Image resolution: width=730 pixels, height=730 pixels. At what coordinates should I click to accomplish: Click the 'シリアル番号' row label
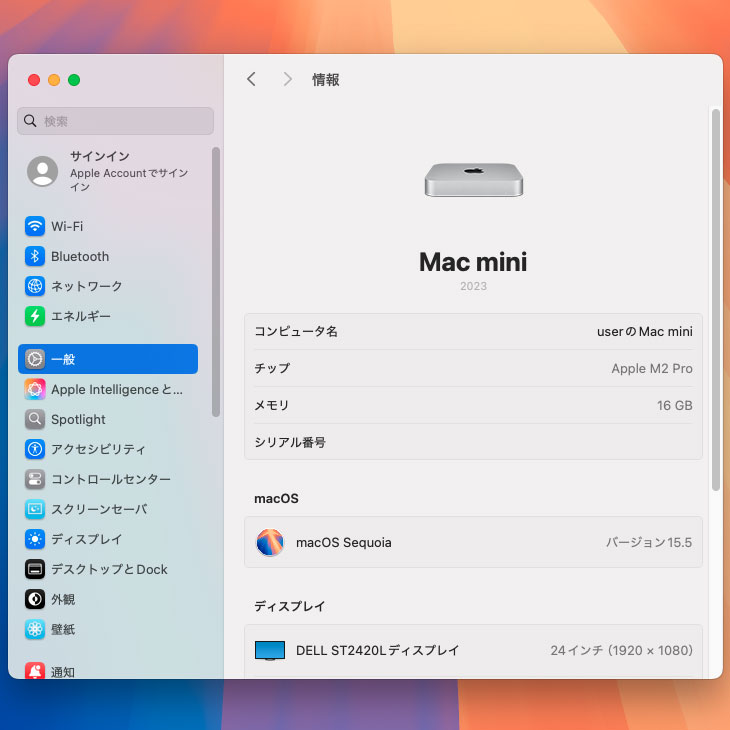pos(290,442)
